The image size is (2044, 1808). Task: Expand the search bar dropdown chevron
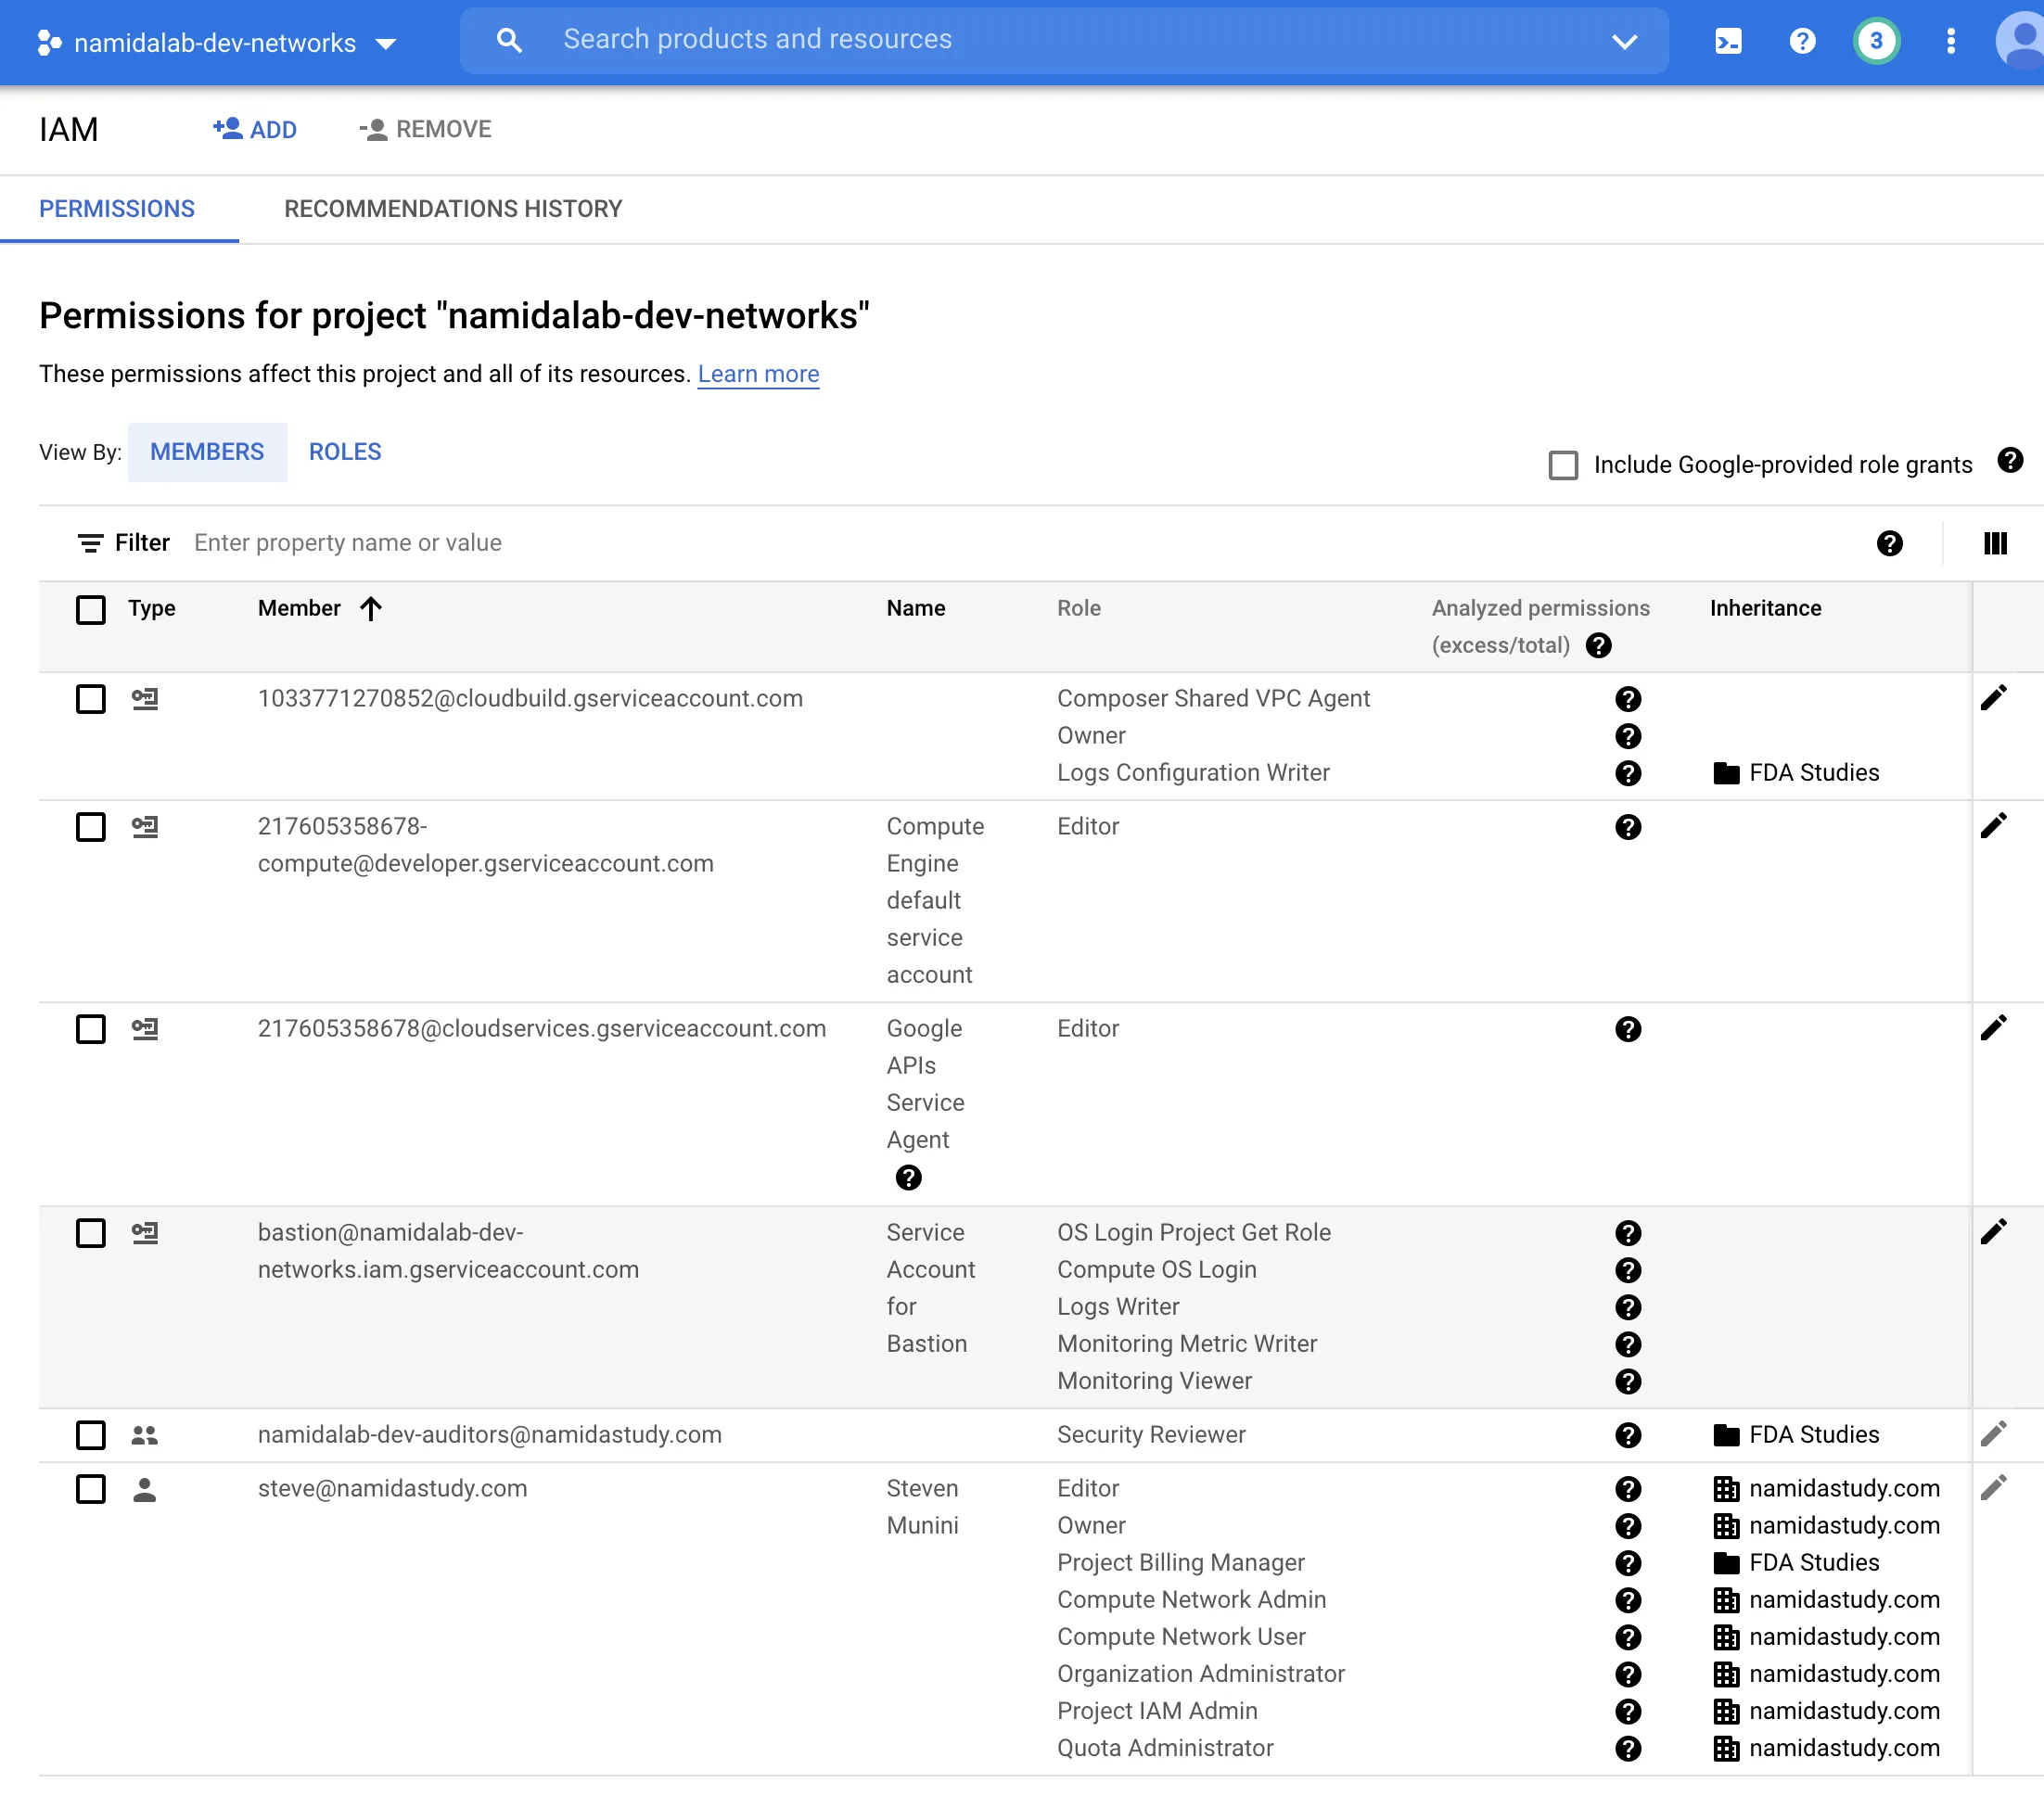pos(1624,41)
